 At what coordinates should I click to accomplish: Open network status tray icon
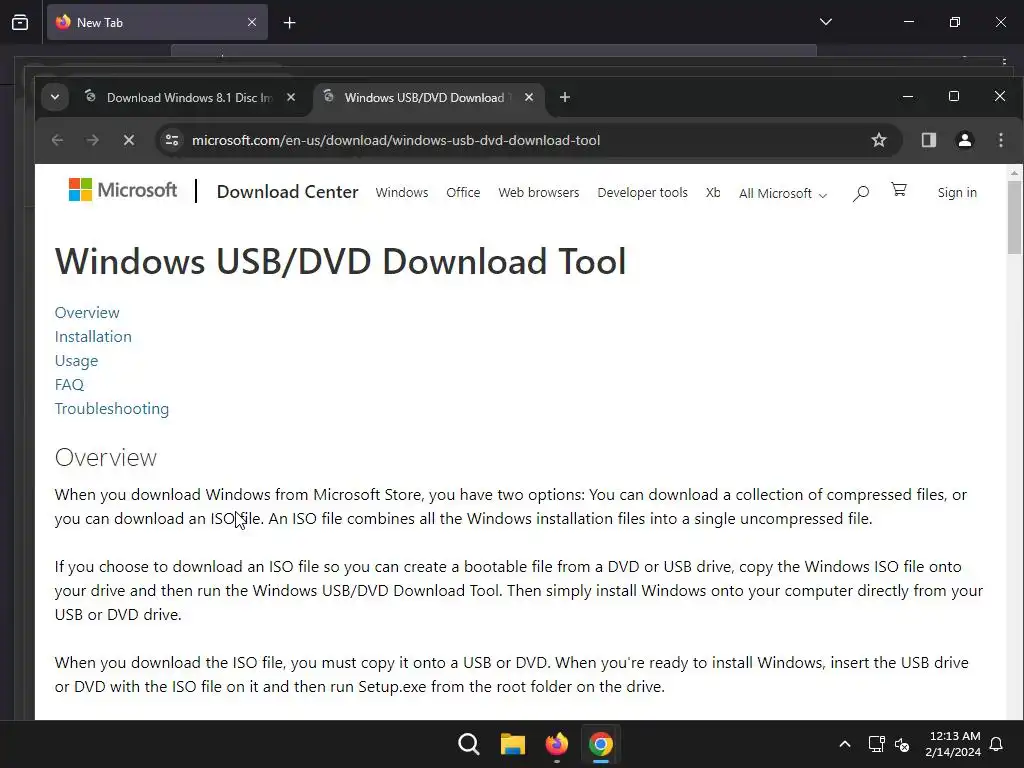[x=876, y=744]
